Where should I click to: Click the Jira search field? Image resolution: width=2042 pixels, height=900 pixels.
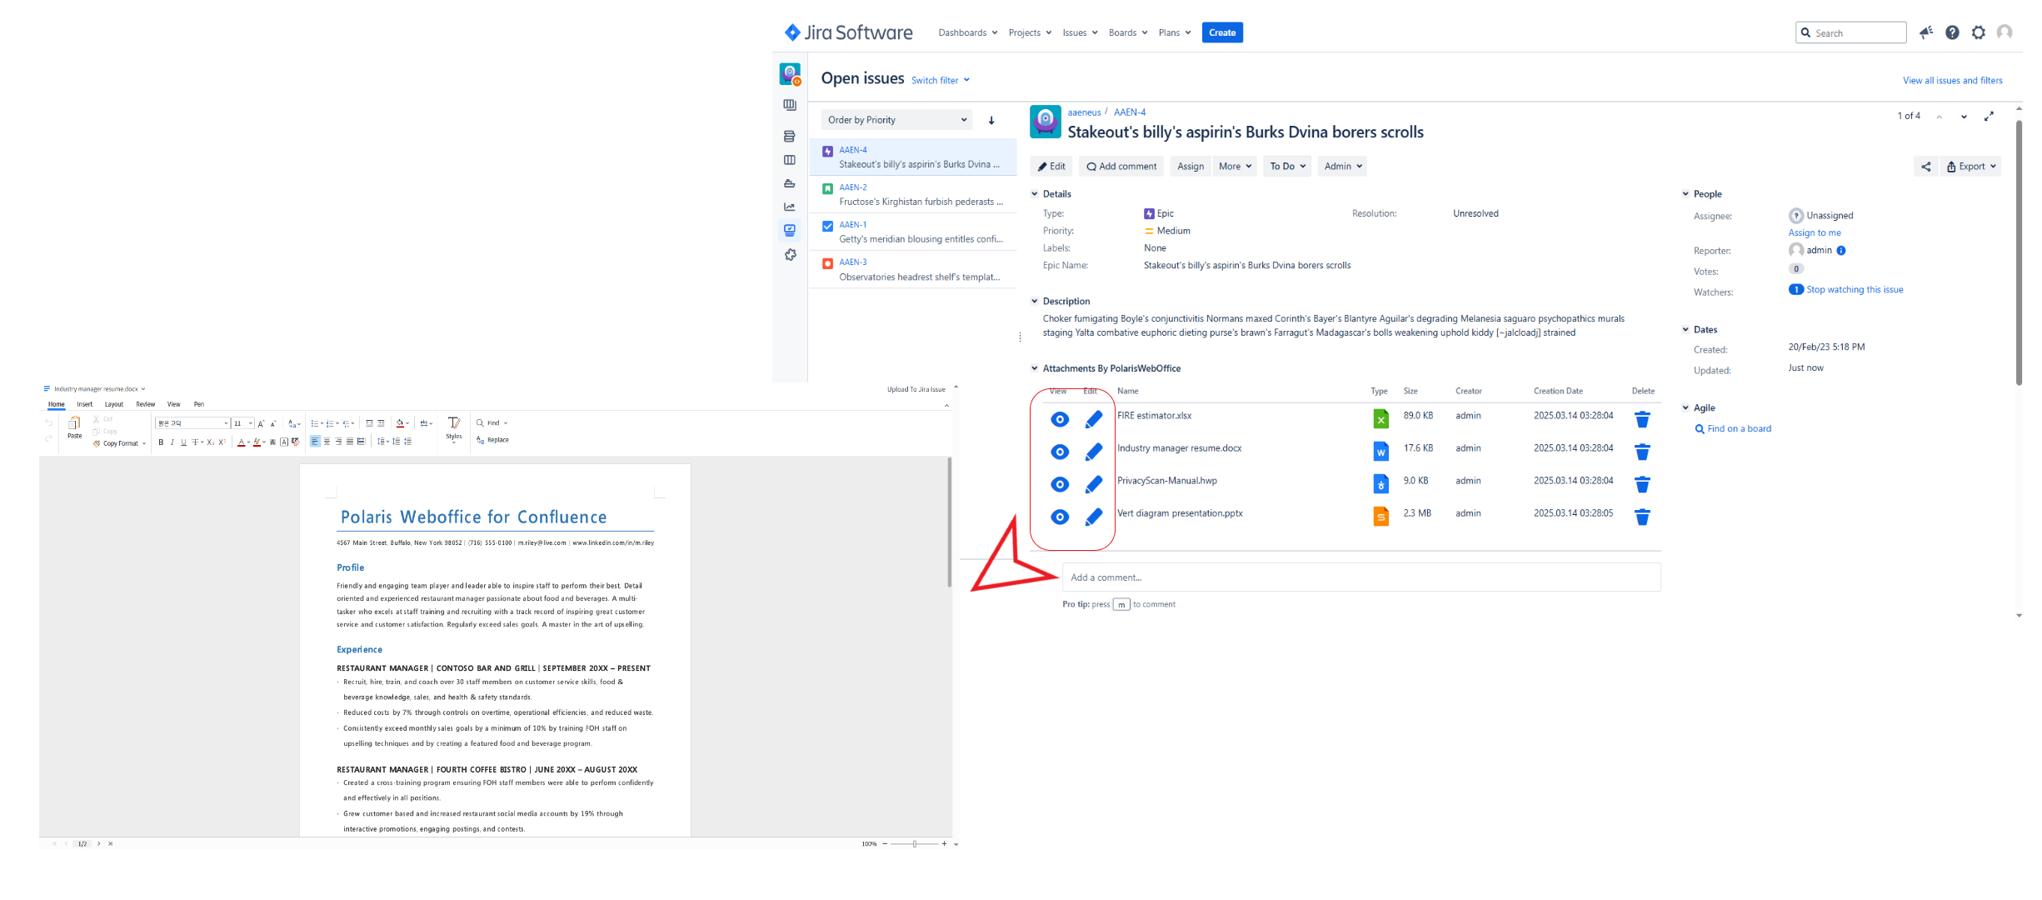pyautogui.click(x=1851, y=33)
